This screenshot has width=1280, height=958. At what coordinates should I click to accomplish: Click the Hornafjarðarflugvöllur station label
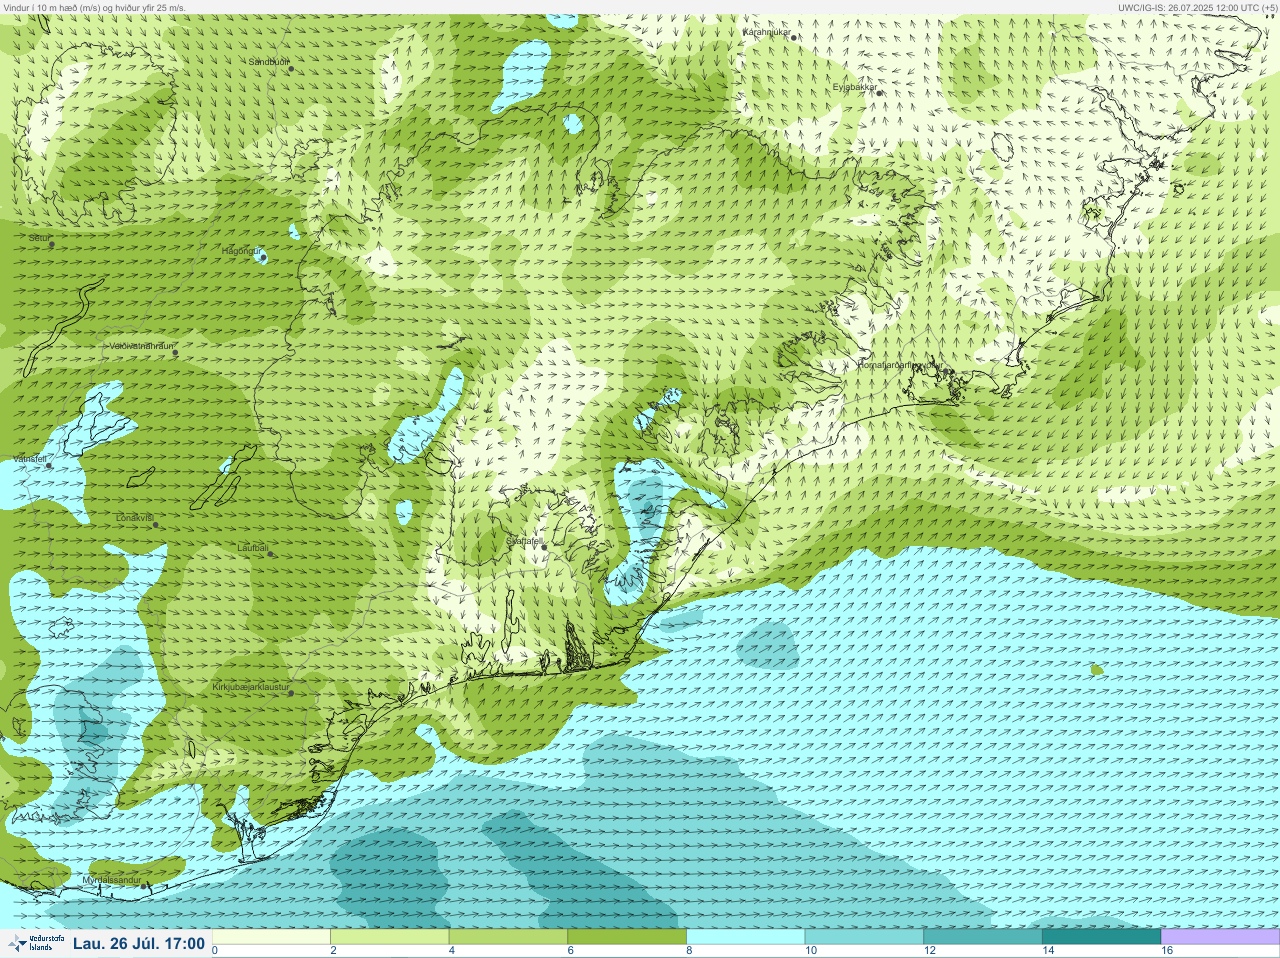coord(900,365)
